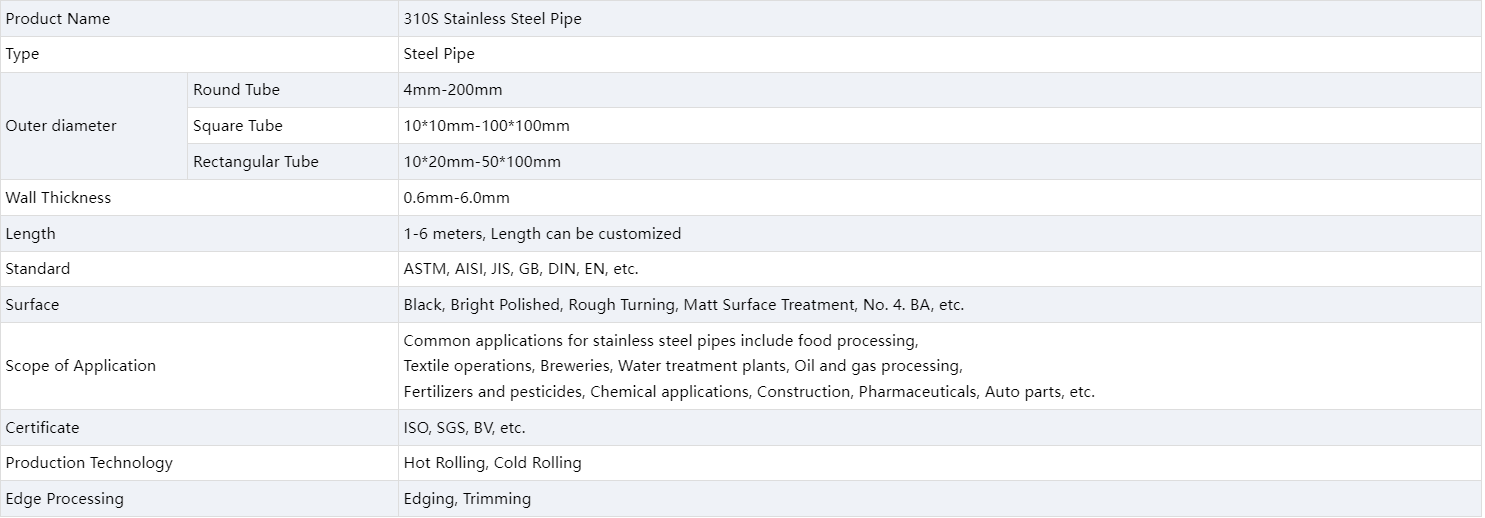
Task: Select the Round Tube sub-label
Action: (236, 90)
